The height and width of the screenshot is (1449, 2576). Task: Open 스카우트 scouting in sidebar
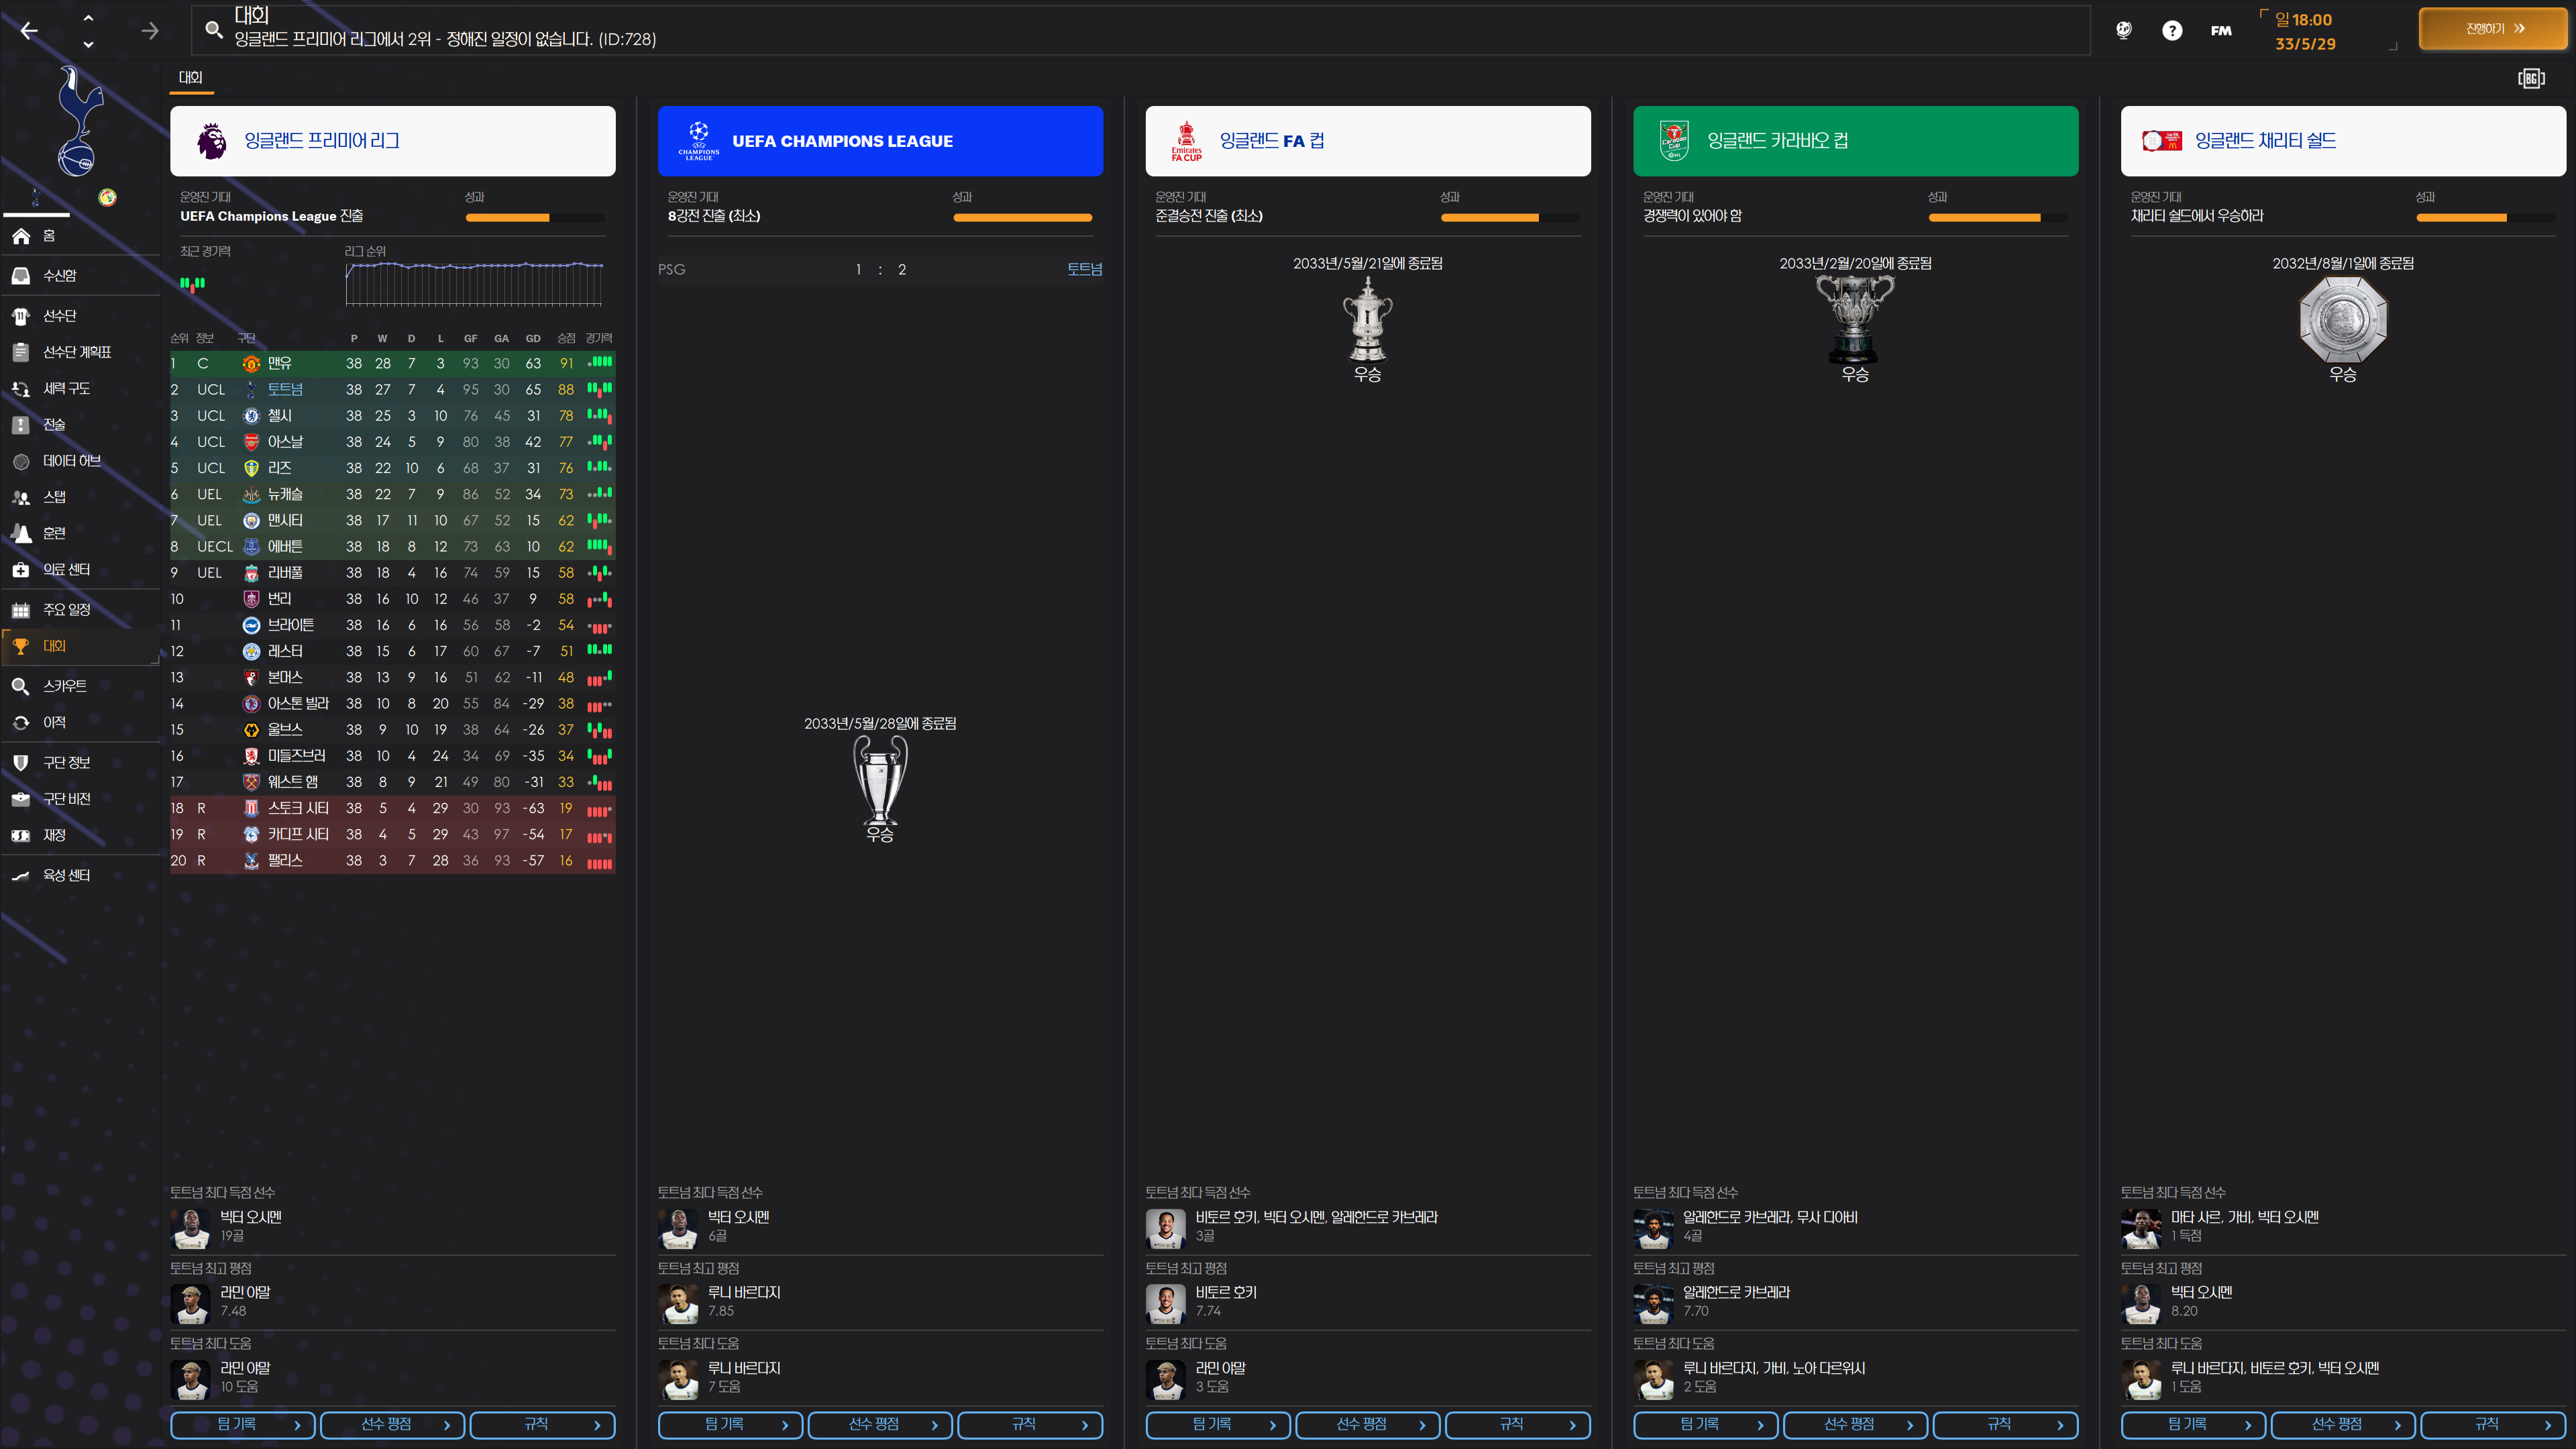64,686
